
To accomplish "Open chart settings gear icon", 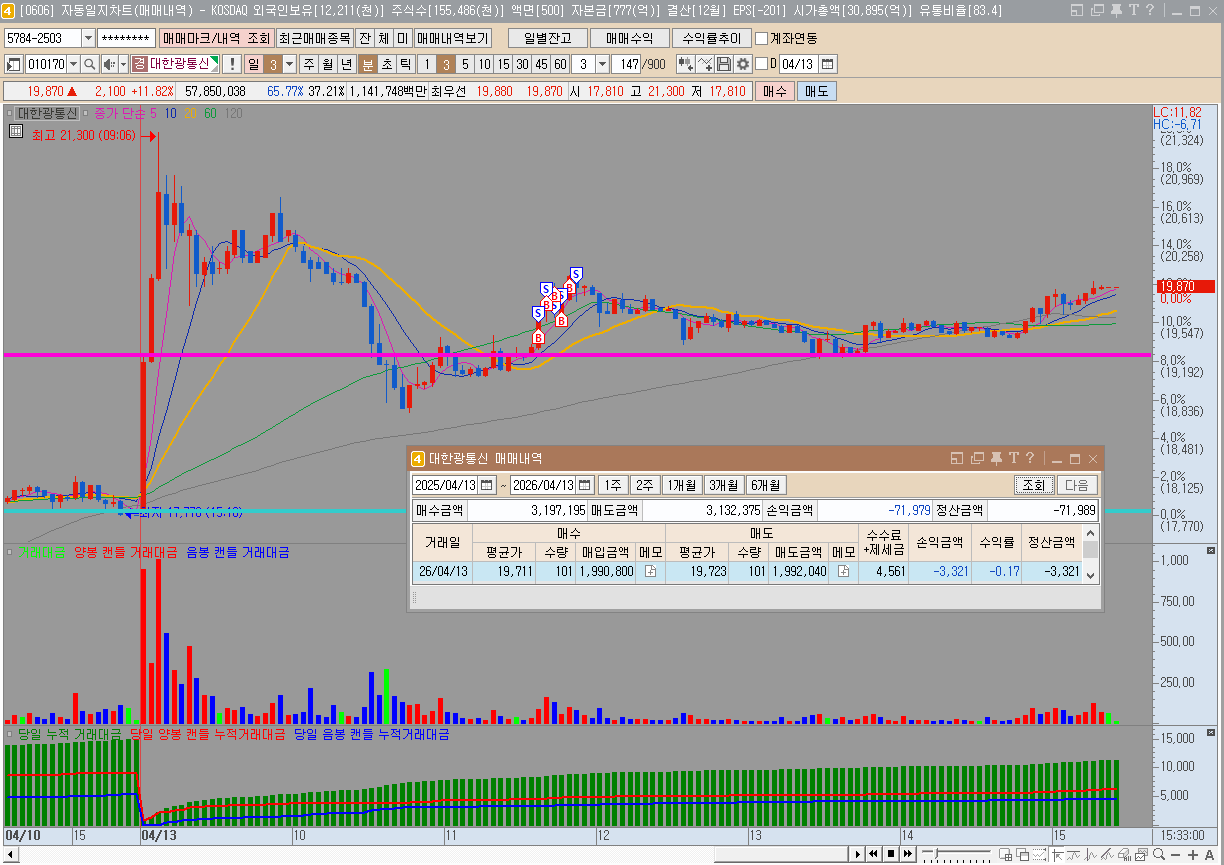I will [743, 64].
